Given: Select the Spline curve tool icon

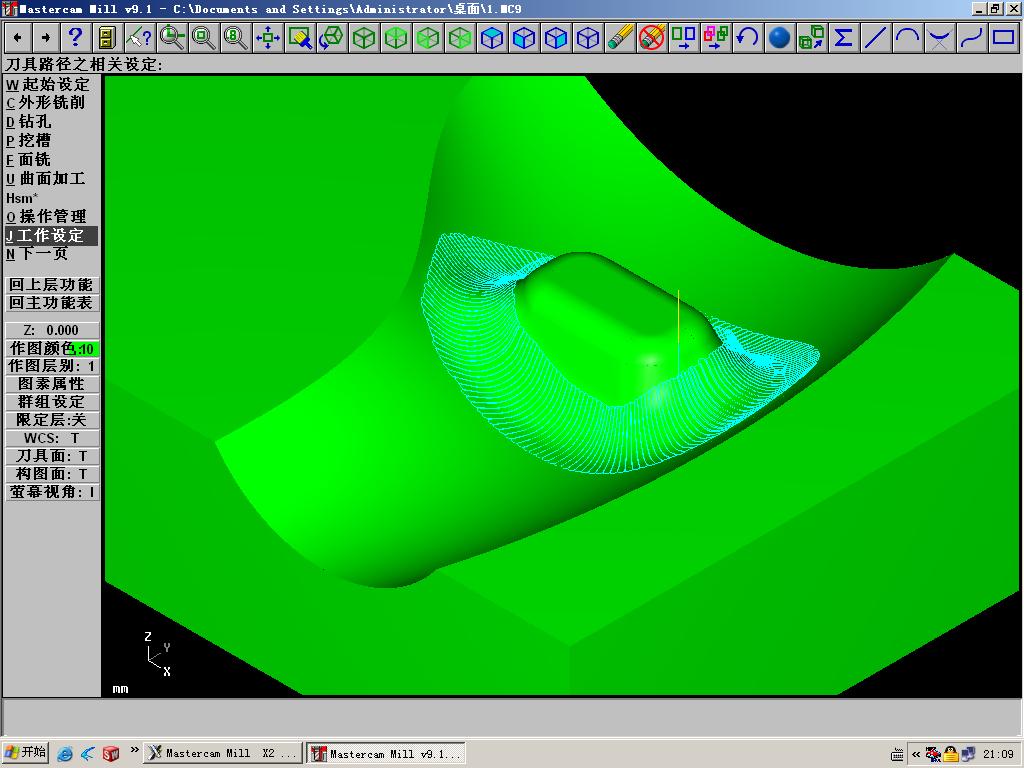Looking at the screenshot, I should tap(972, 37).
